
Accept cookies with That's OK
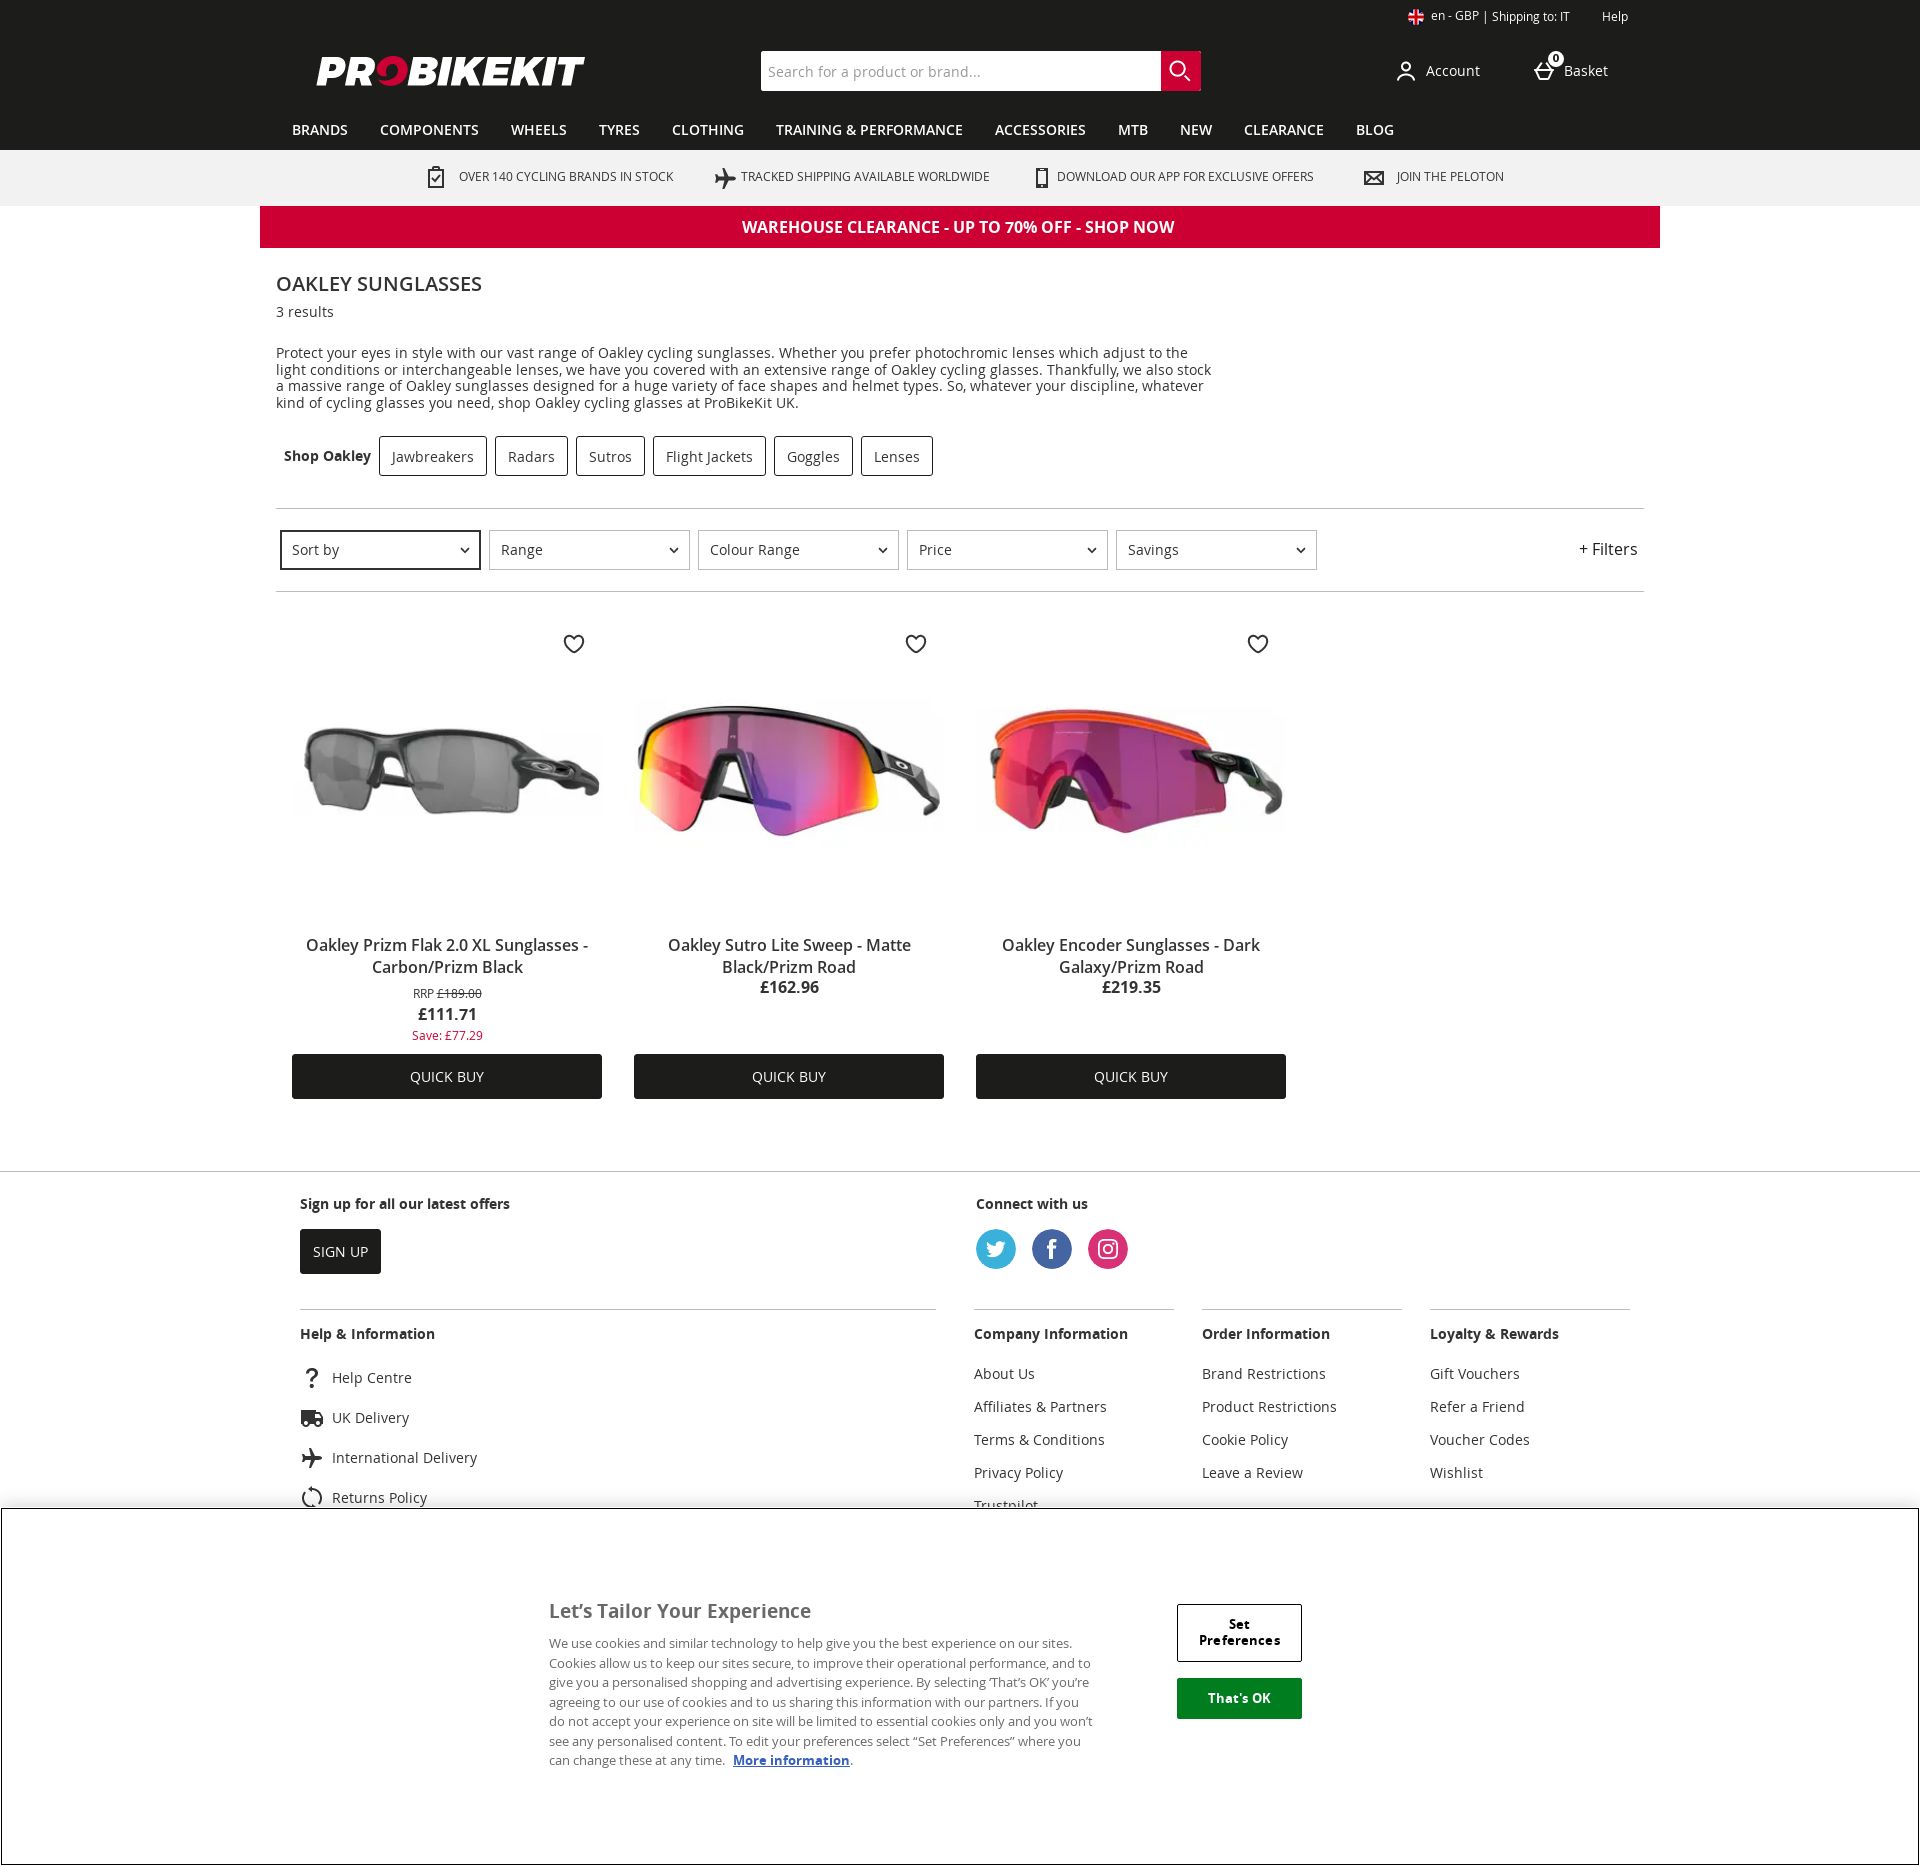pyautogui.click(x=1239, y=1698)
